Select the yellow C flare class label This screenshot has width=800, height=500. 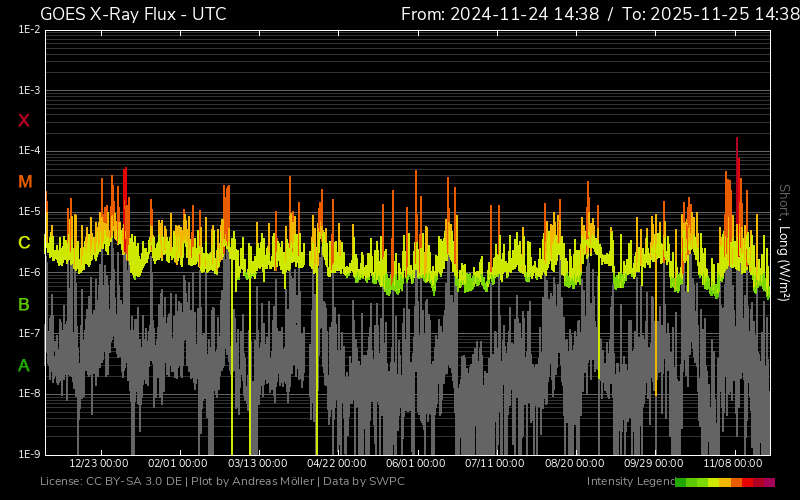pyautogui.click(x=24, y=243)
